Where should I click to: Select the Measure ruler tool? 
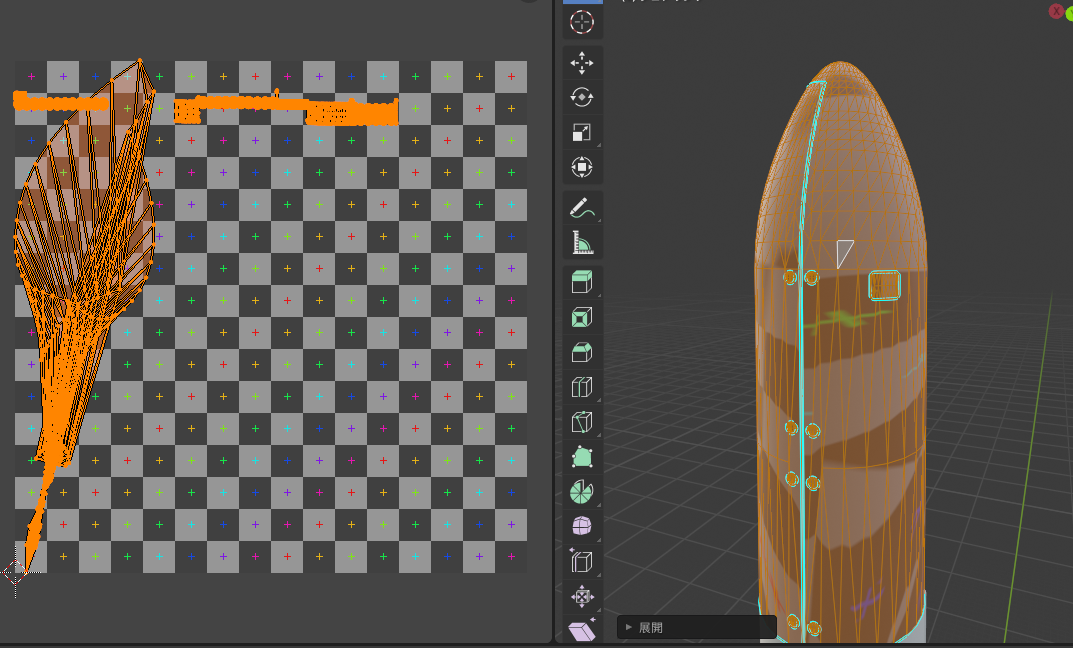[582, 242]
